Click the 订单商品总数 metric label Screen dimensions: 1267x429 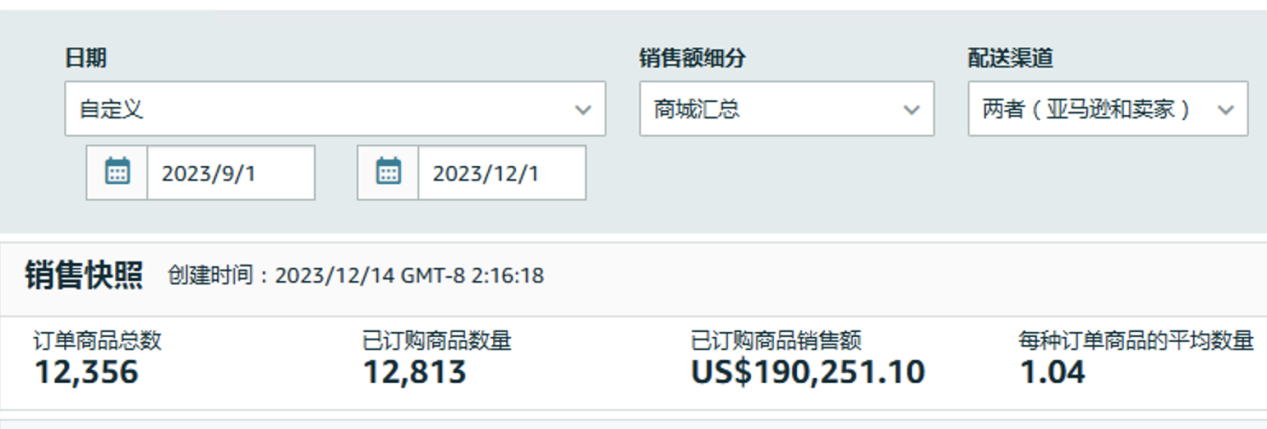(98, 341)
